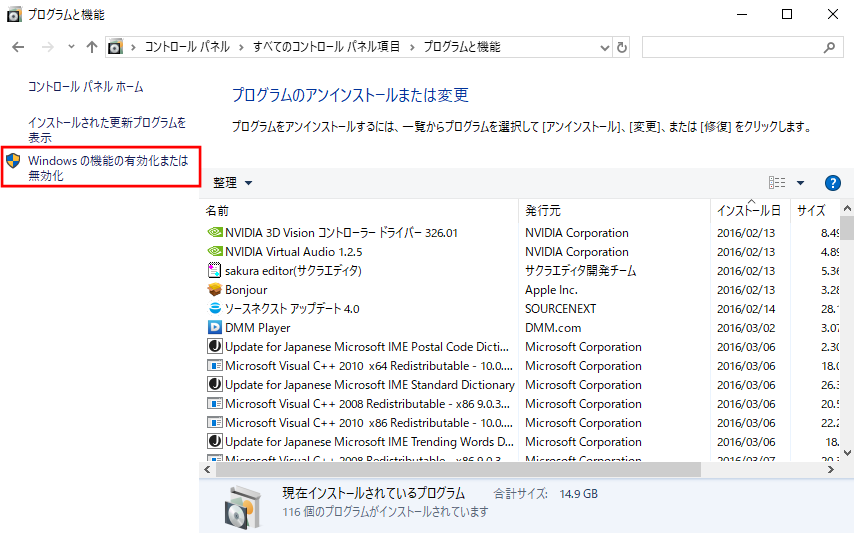The height and width of the screenshot is (533, 854).
Task: Sort by サイズ column header
Action: (815, 211)
